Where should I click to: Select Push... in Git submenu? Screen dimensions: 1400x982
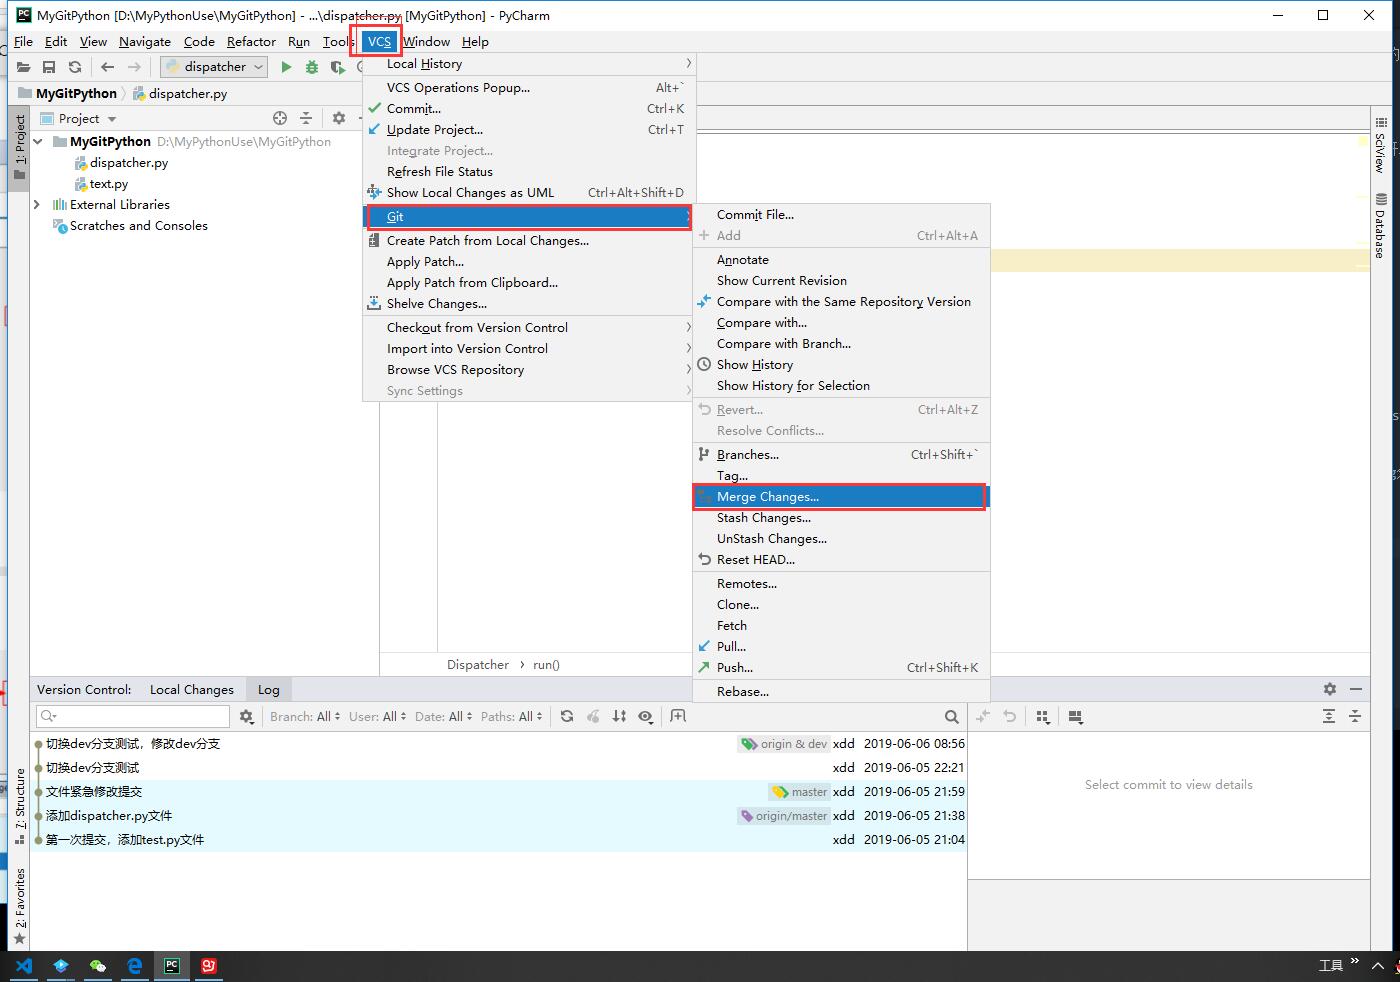(x=840, y=668)
